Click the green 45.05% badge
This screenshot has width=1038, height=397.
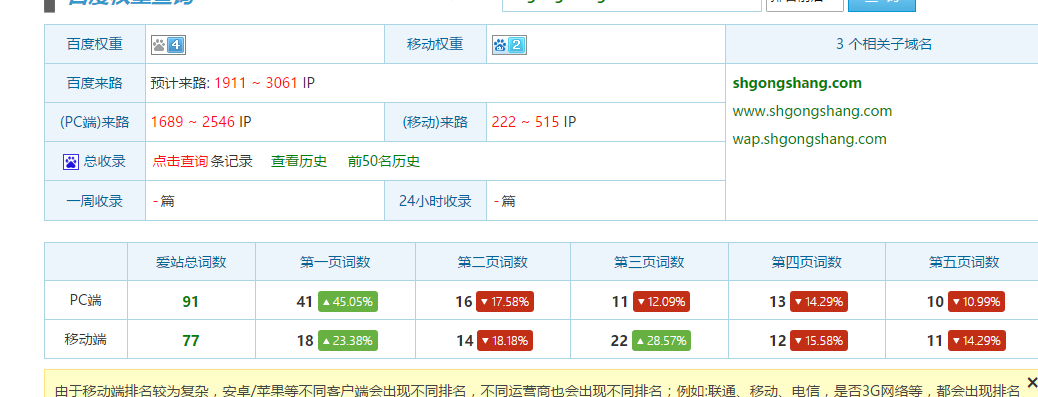[x=348, y=302]
